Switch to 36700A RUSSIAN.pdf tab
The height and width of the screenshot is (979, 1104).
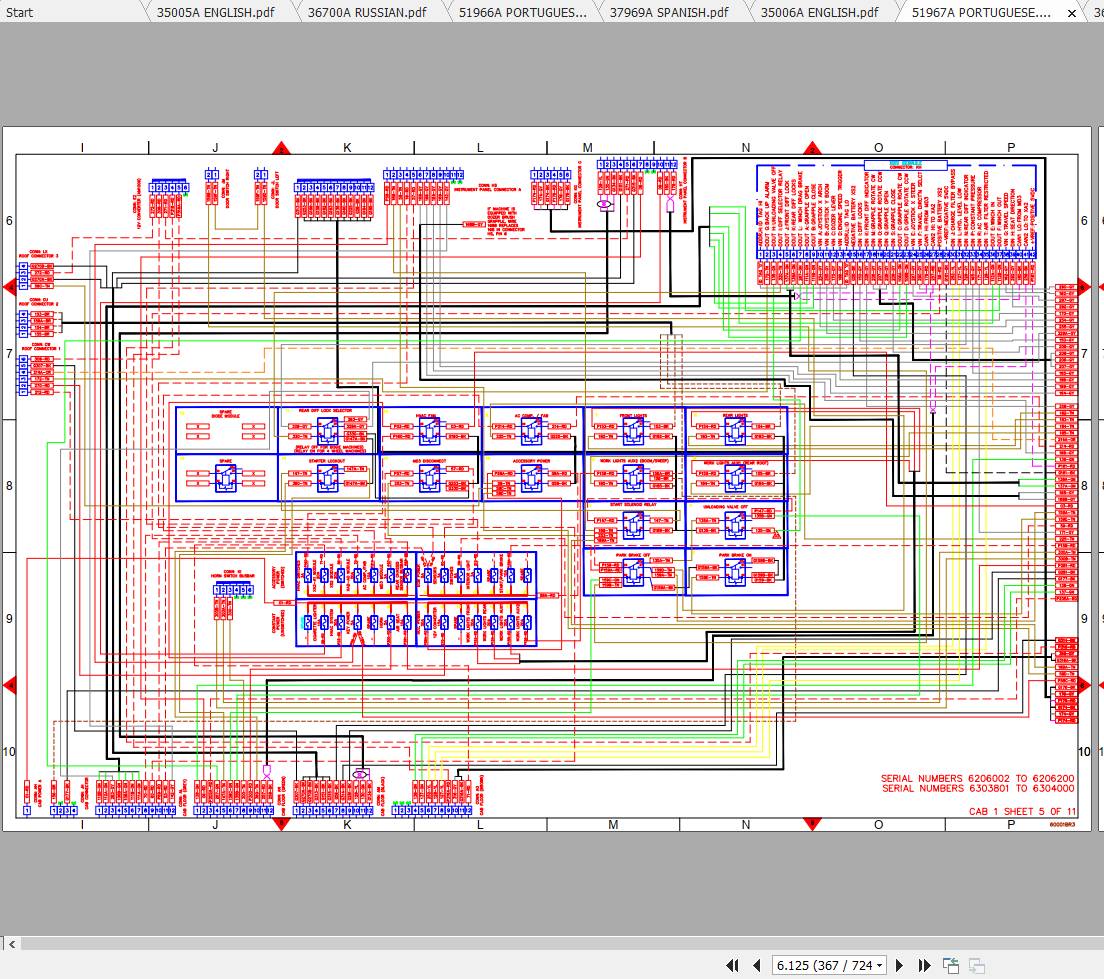pos(368,12)
